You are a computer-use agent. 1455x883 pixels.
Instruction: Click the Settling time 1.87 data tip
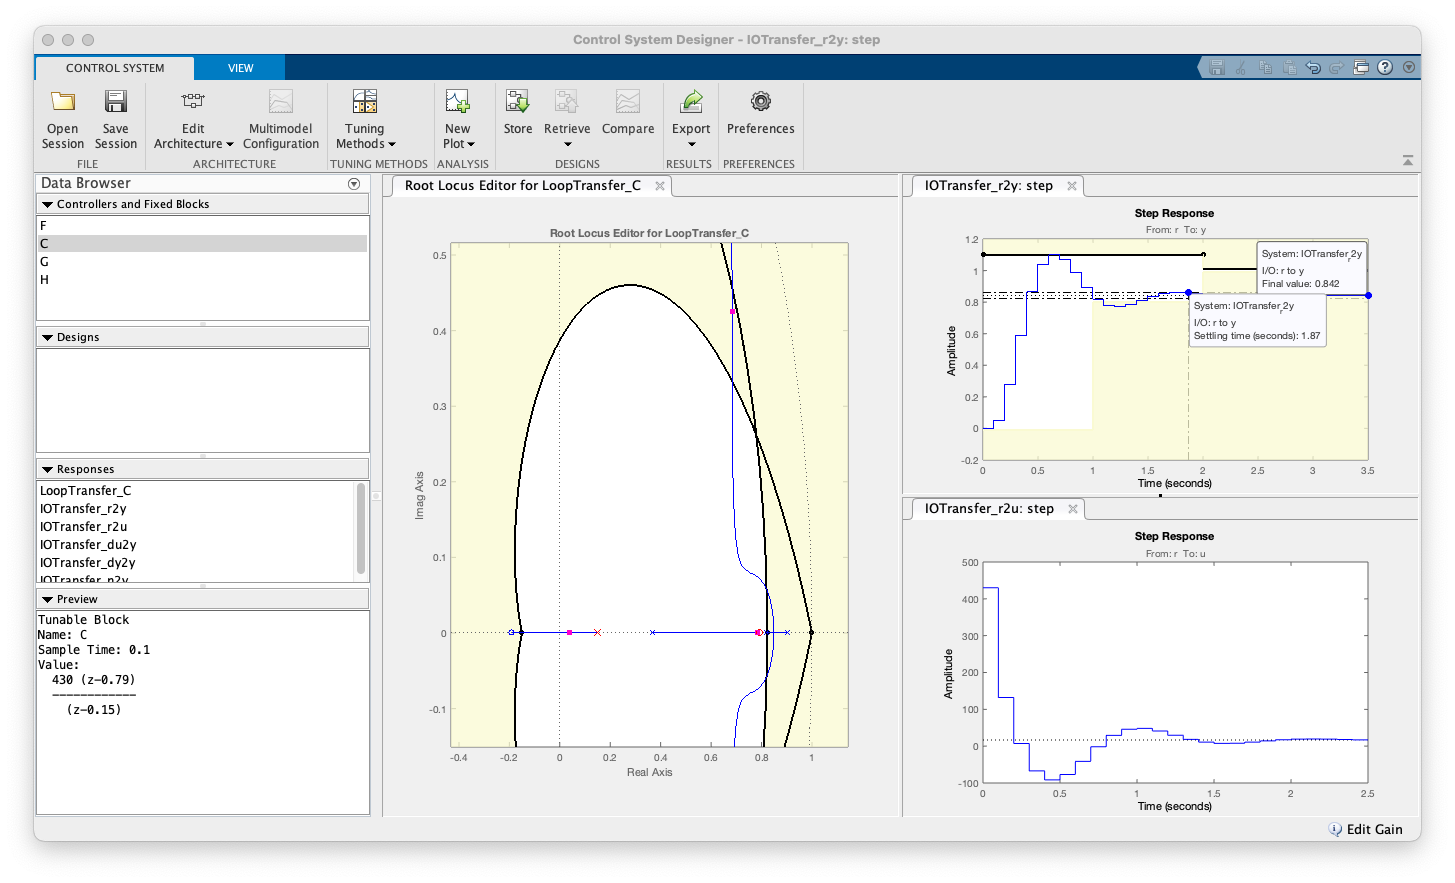pyautogui.click(x=1258, y=320)
